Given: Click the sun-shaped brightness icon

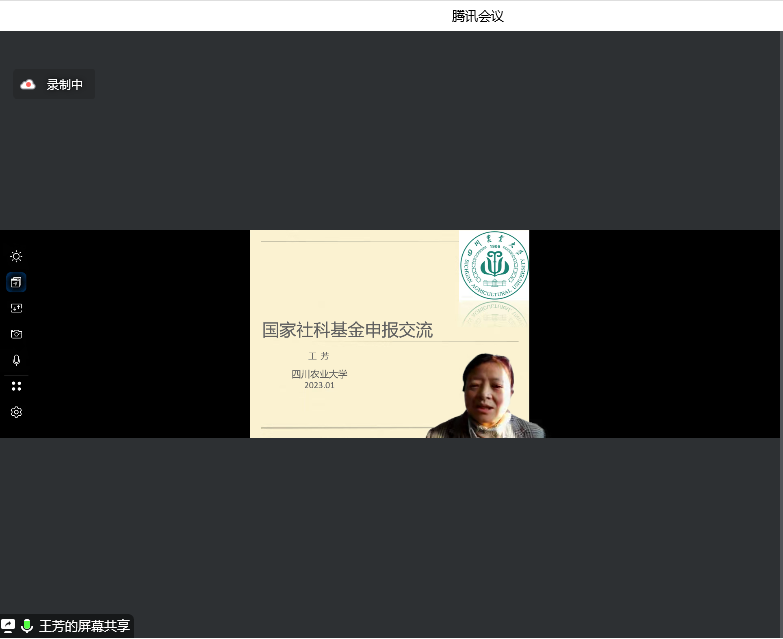Looking at the screenshot, I should pos(16,256).
